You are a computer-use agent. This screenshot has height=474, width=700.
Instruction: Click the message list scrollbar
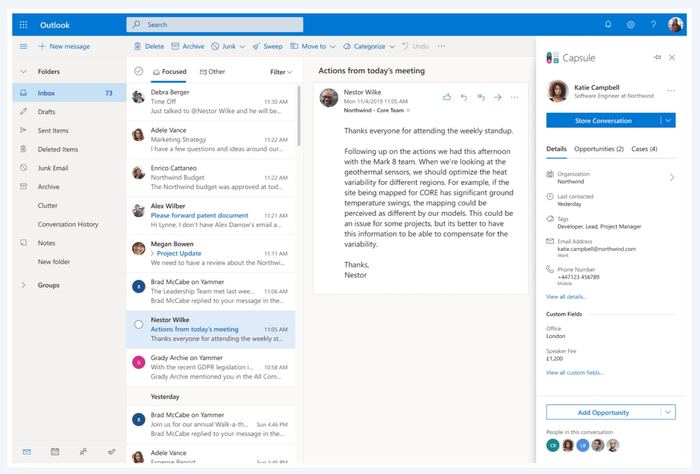(299, 116)
